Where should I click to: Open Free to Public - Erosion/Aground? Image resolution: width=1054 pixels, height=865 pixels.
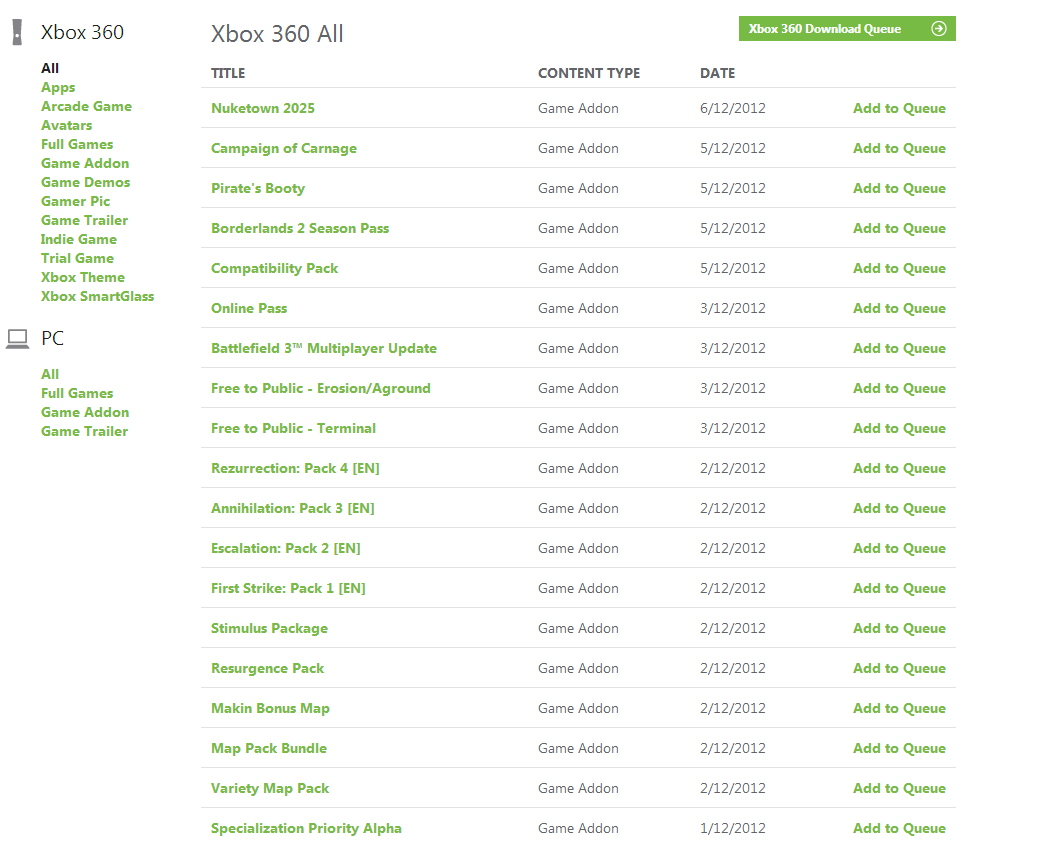click(321, 388)
